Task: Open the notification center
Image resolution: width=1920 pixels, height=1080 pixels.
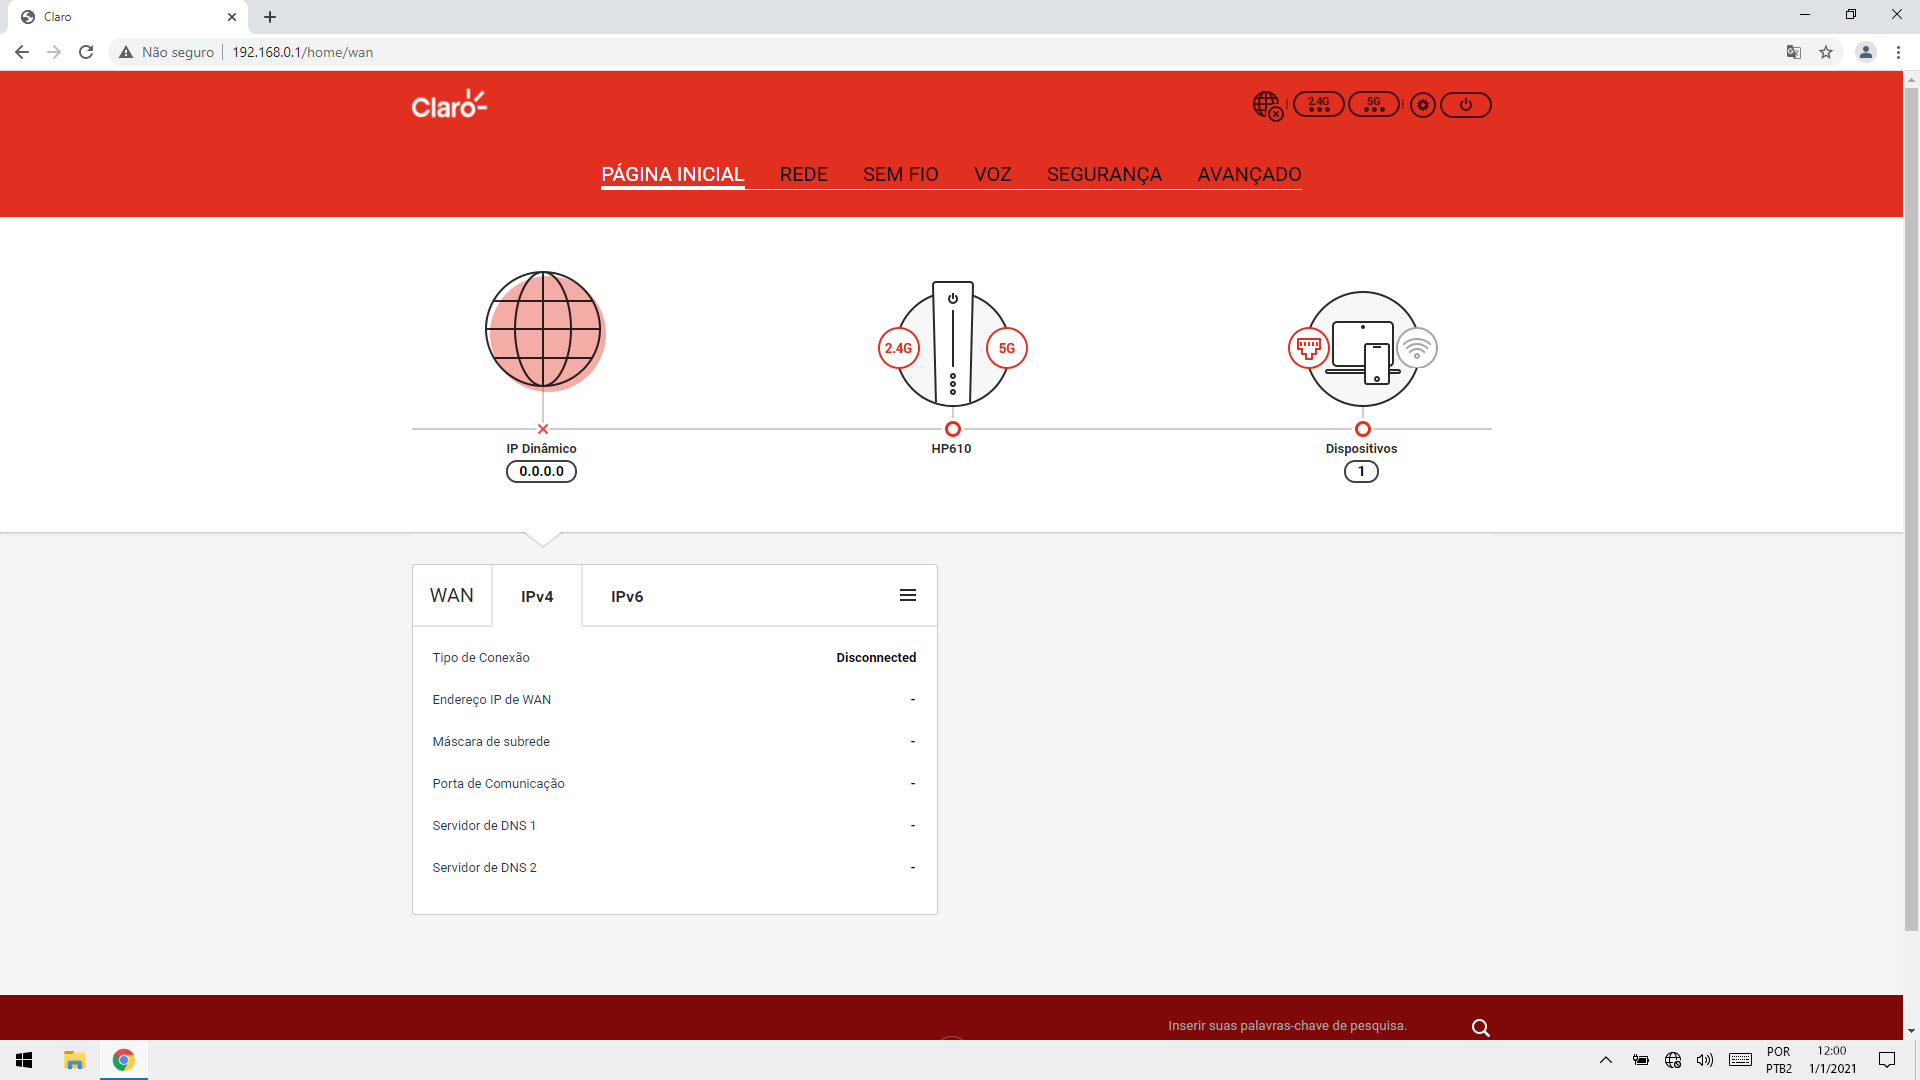Action: click(x=1887, y=1060)
